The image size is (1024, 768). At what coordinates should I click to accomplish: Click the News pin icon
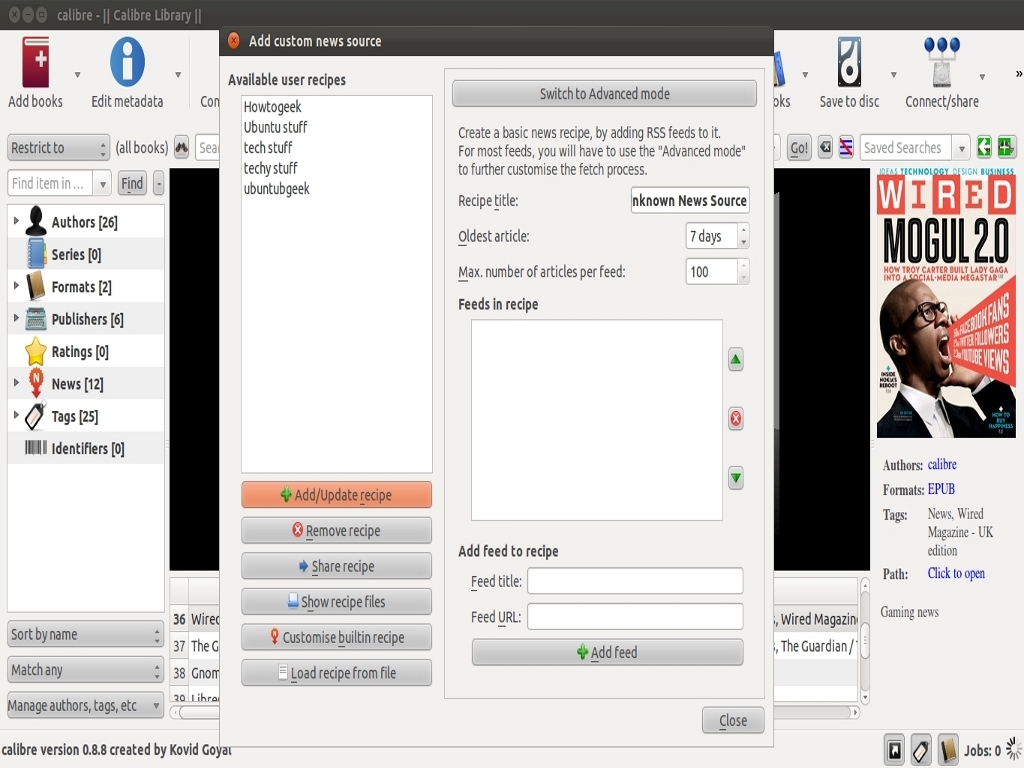coord(36,383)
